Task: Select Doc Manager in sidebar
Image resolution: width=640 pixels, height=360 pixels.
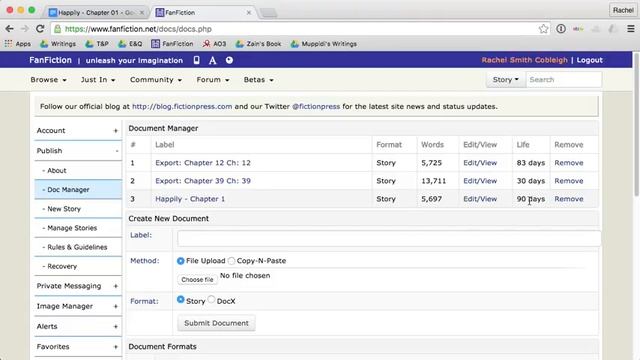Action: click(x=78, y=190)
